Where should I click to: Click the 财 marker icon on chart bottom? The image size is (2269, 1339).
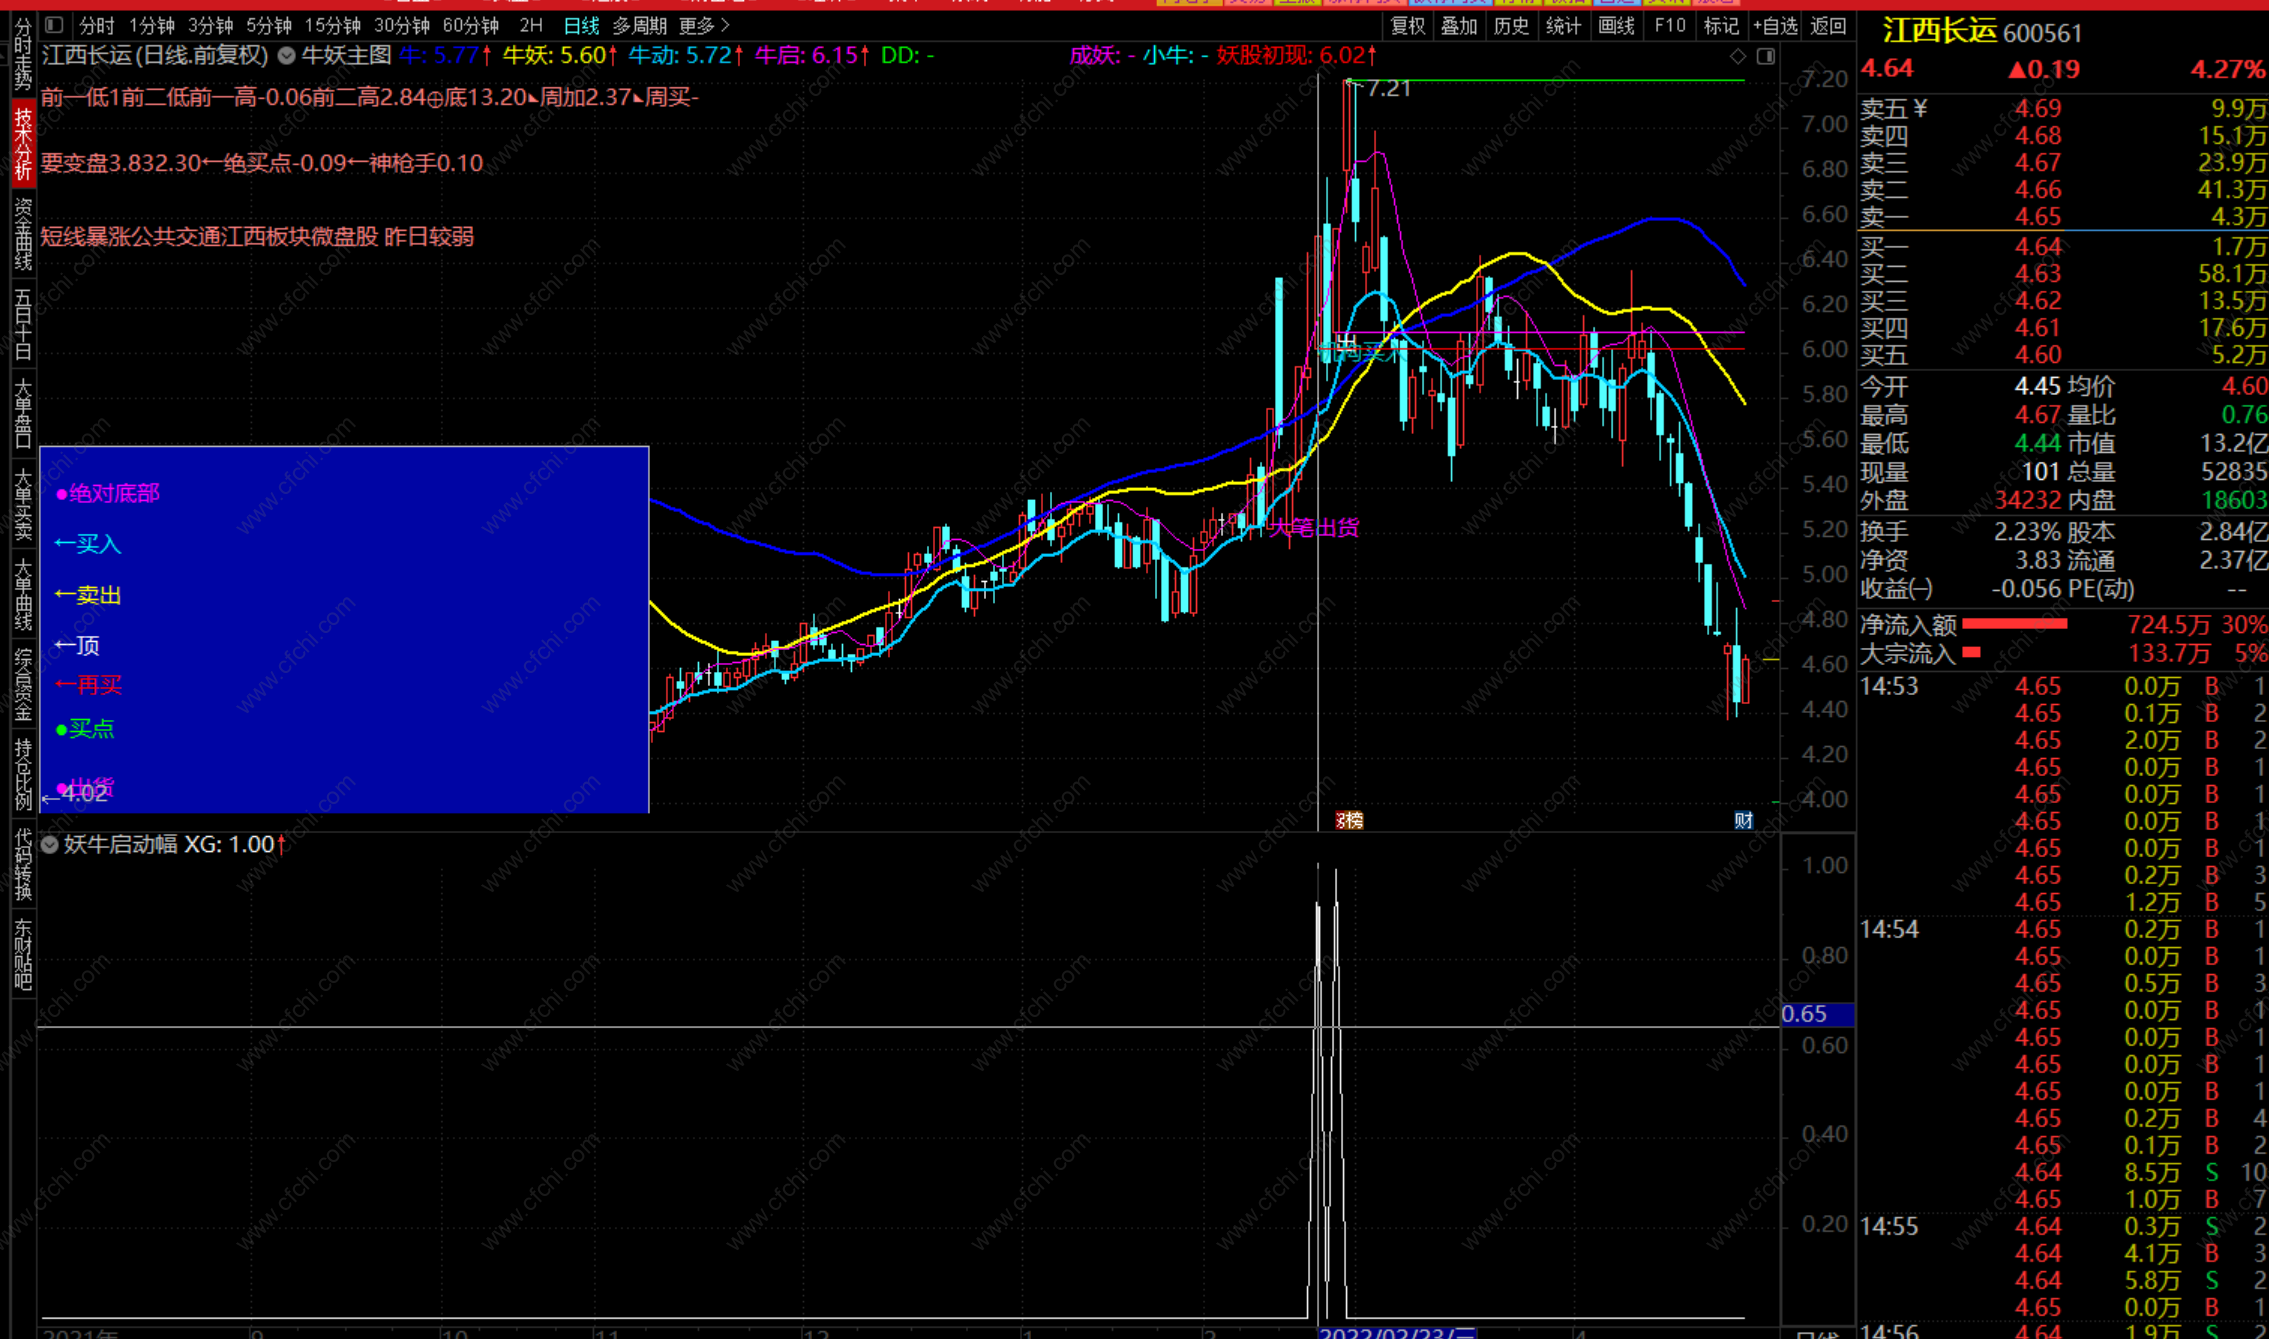[1743, 821]
